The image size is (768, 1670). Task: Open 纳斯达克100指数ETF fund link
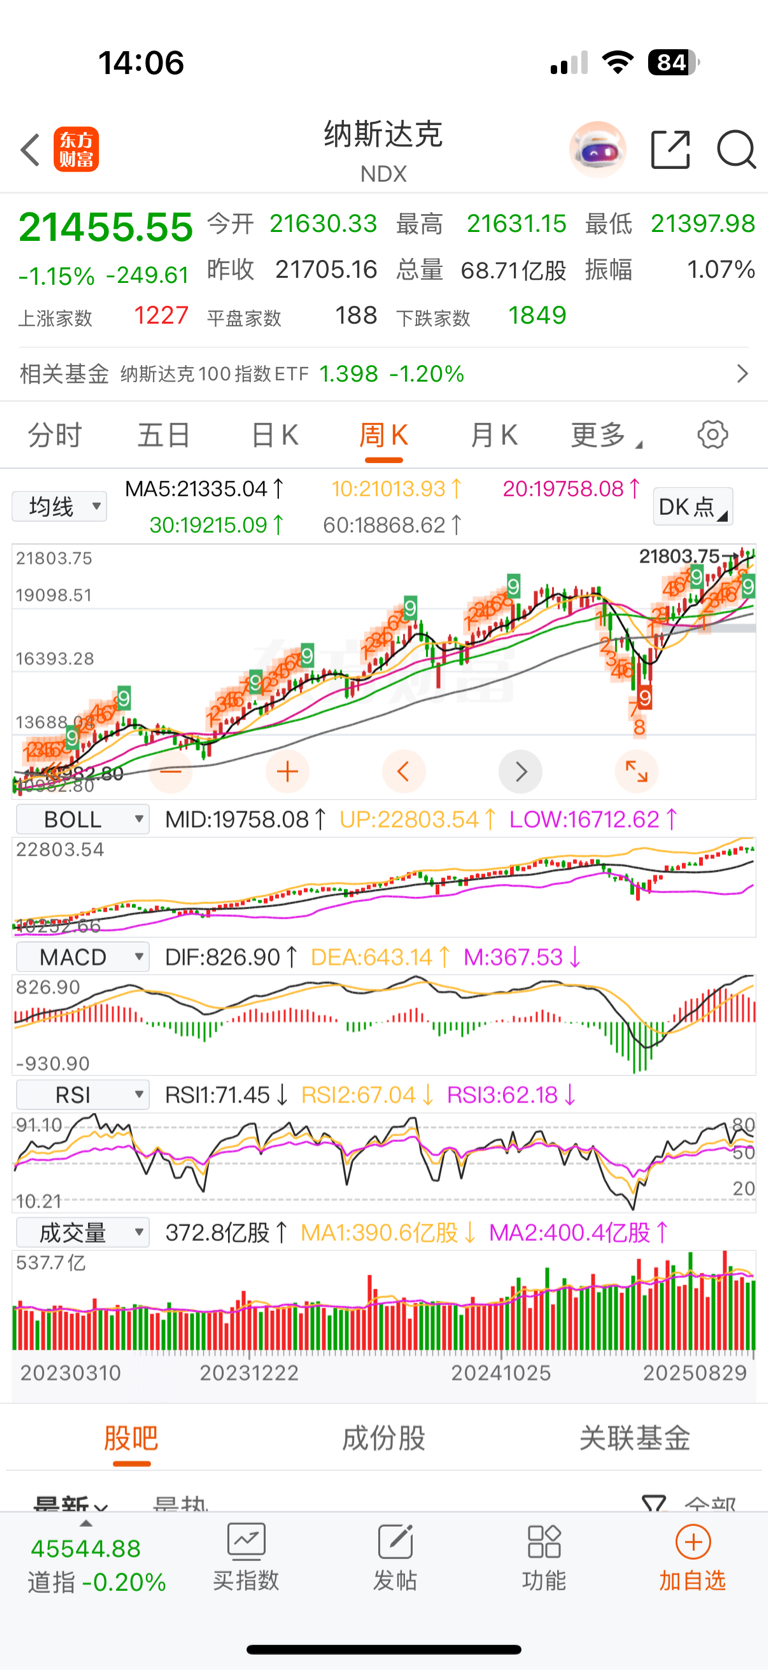tap(215, 374)
